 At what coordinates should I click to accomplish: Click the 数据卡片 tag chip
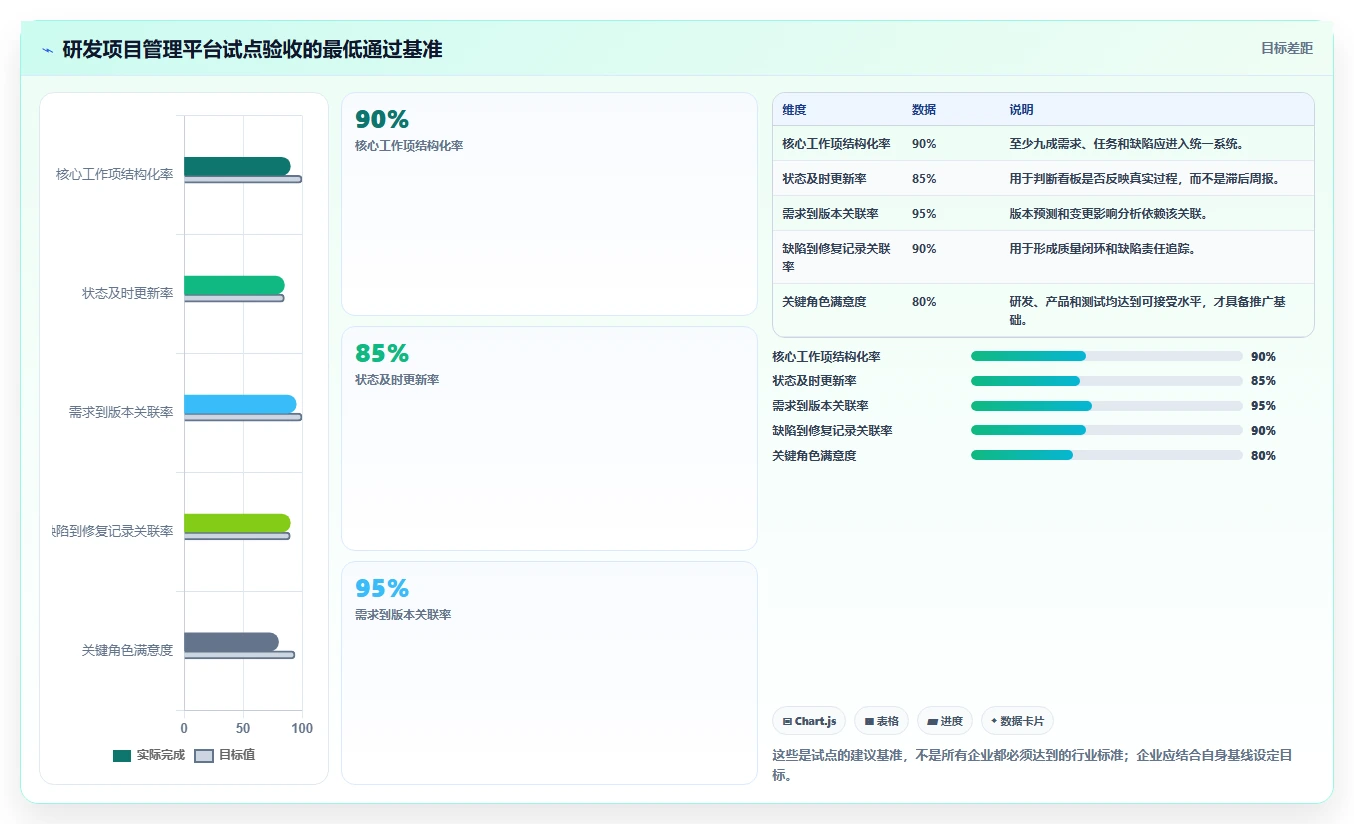pos(1017,721)
